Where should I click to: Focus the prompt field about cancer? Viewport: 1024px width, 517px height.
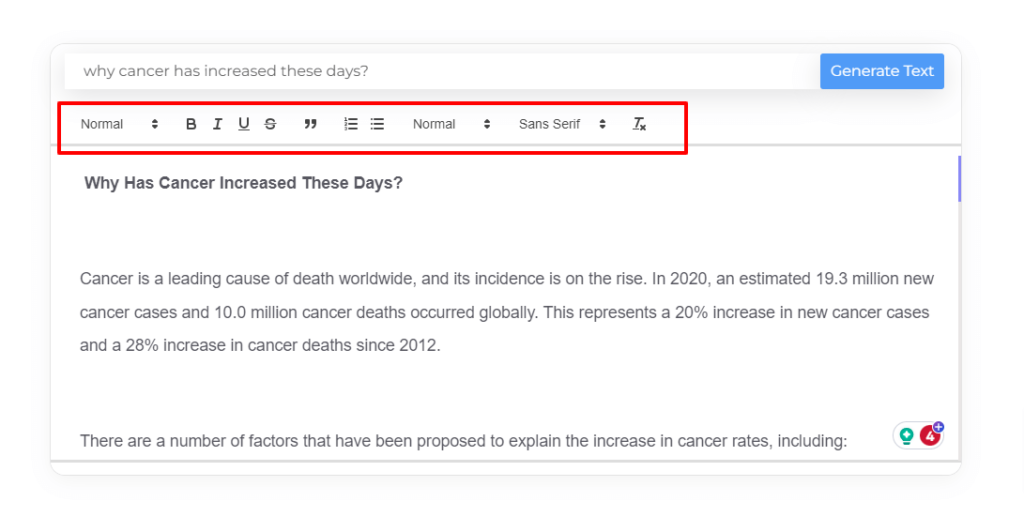[x=442, y=71]
